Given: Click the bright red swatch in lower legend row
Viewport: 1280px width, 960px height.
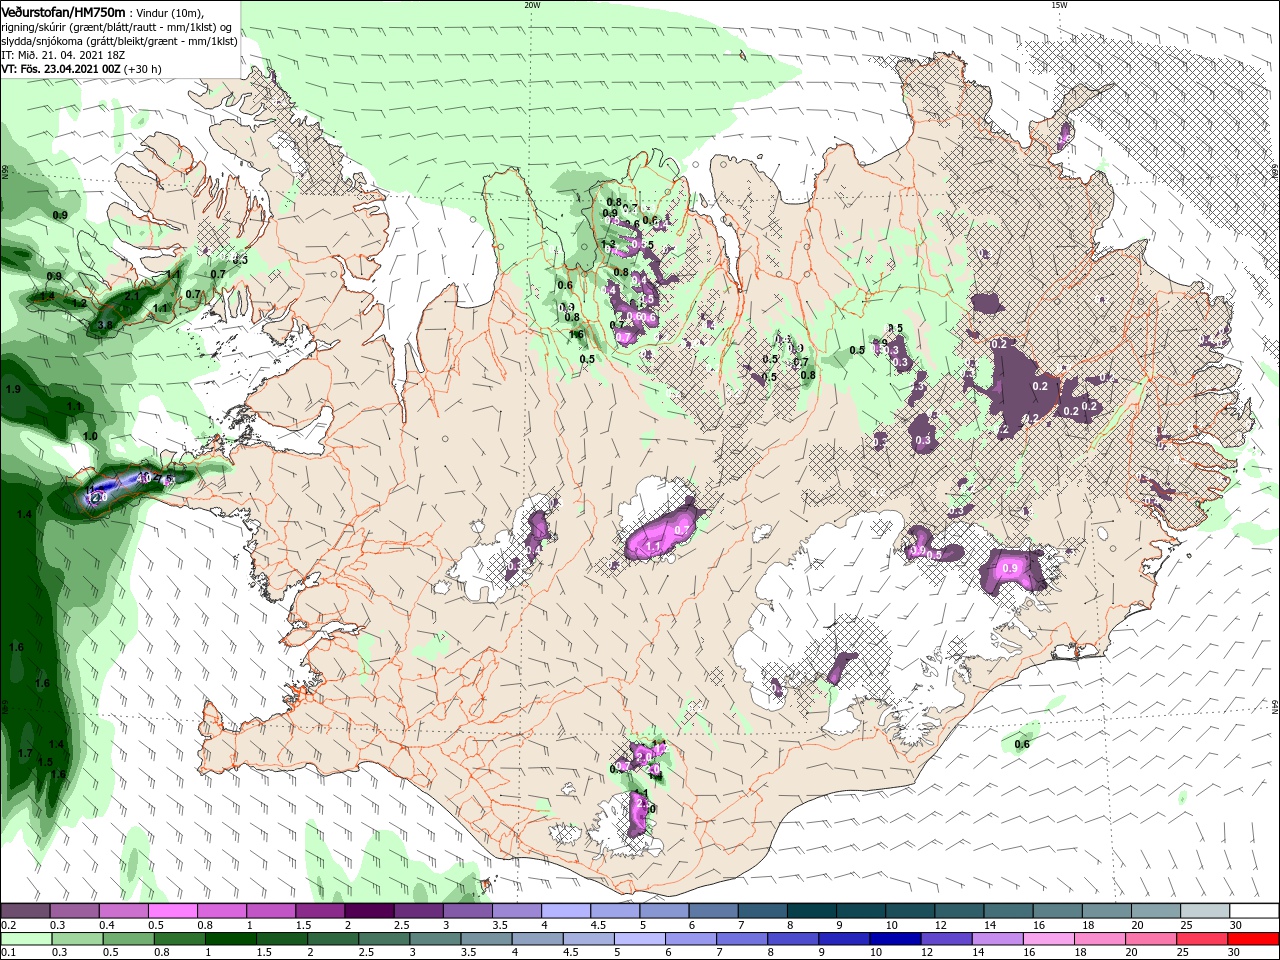Looking at the screenshot, I should tap(1252, 939).
